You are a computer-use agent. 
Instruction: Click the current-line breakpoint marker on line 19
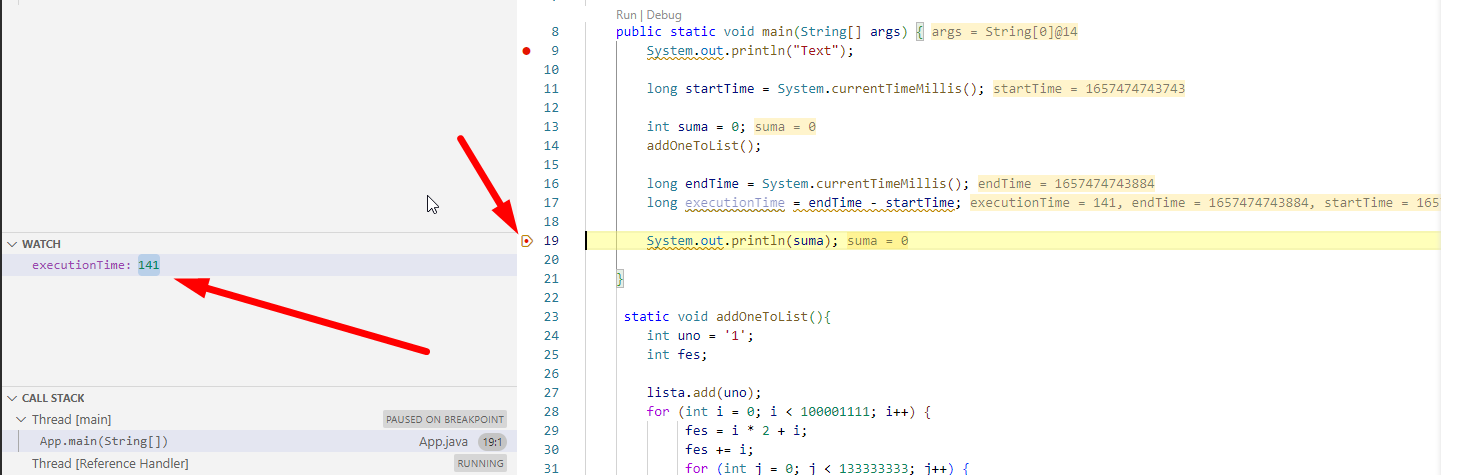527,241
